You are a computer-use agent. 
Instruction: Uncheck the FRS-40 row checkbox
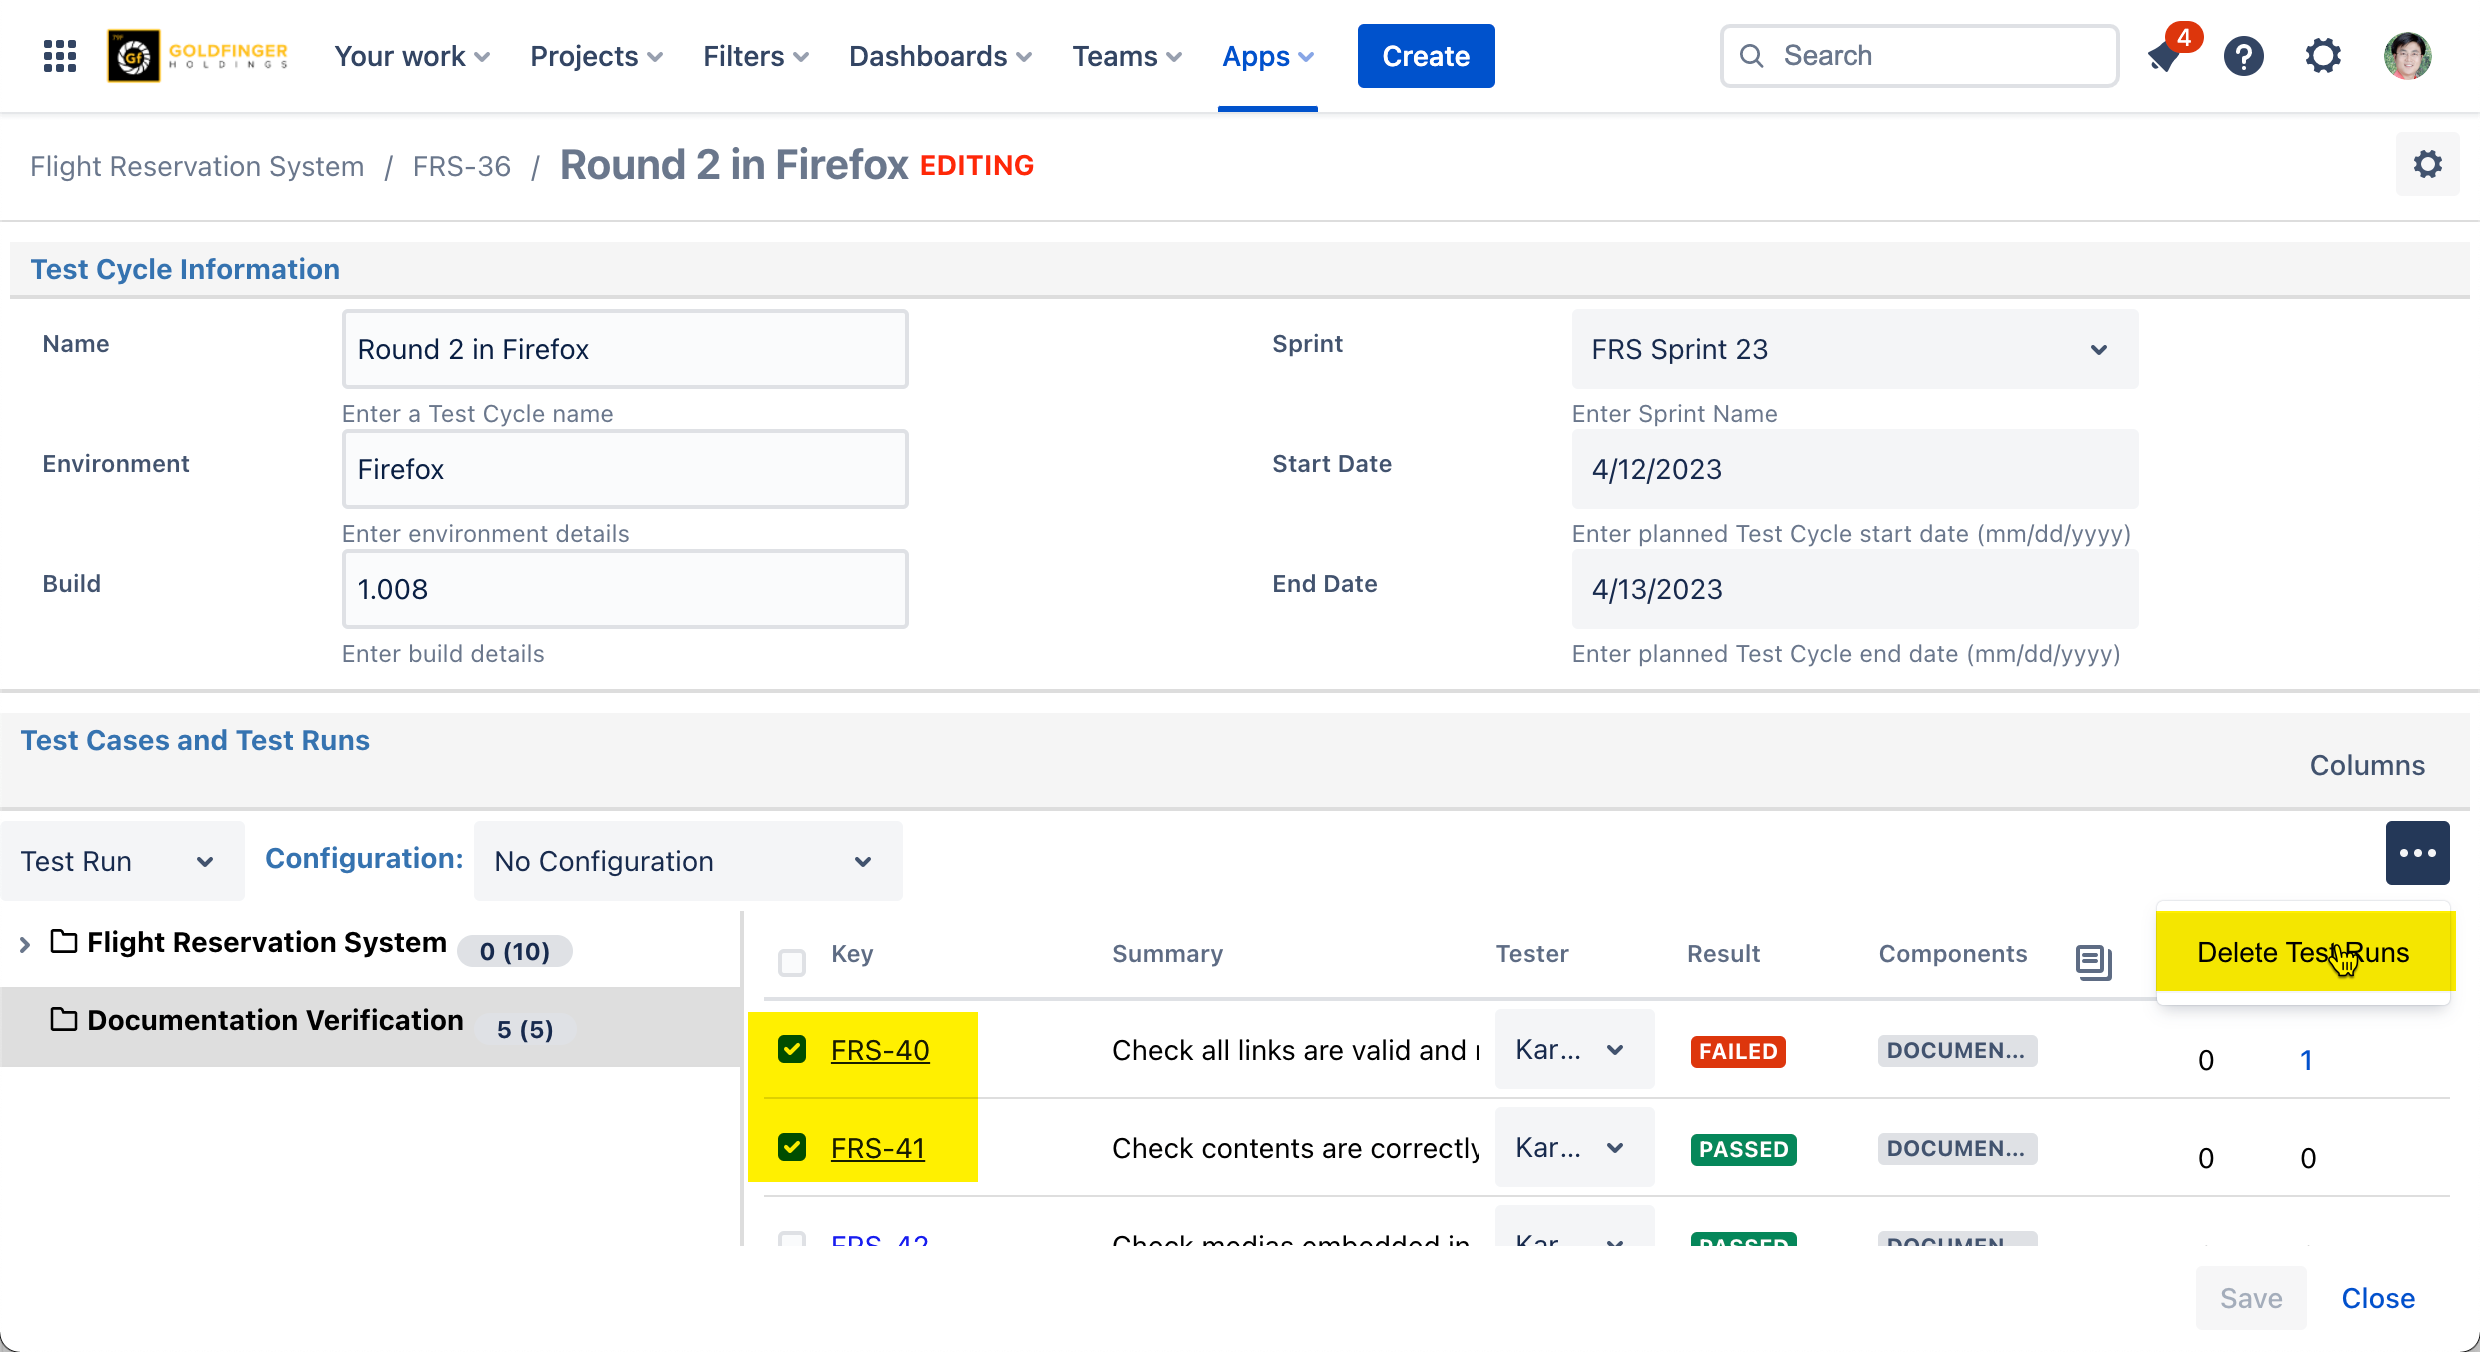pos(792,1049)
